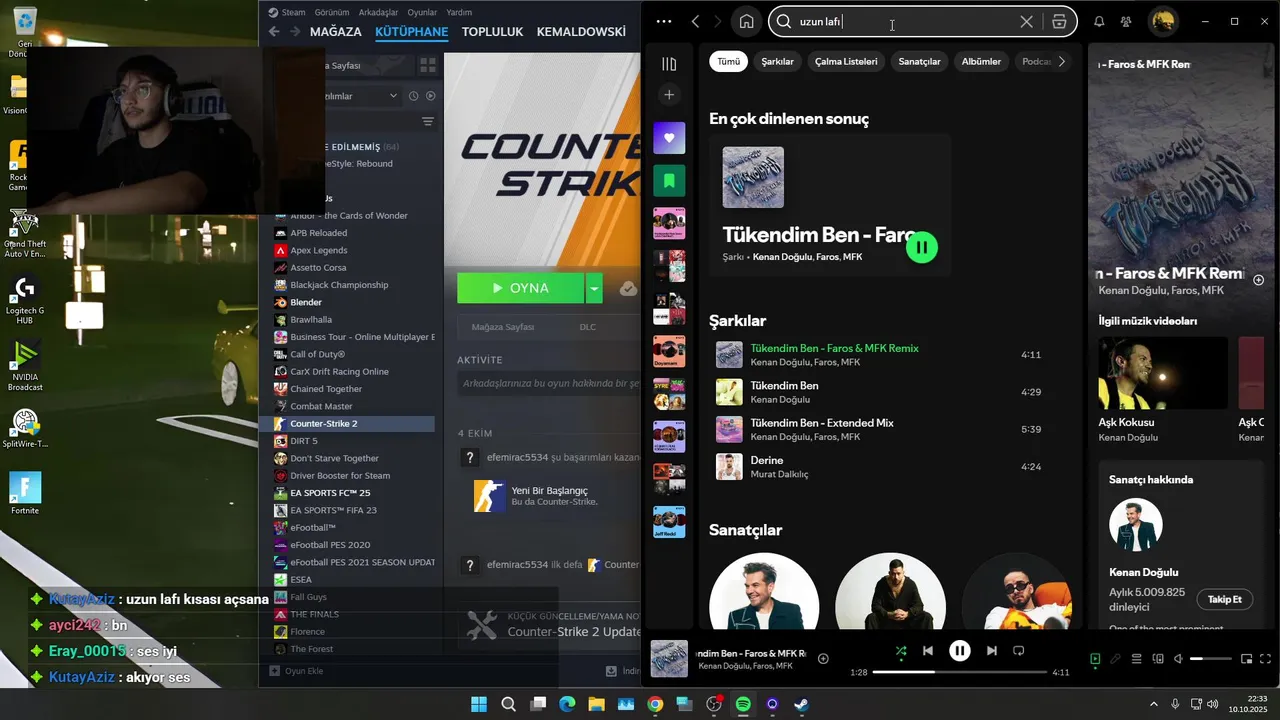Open the Spotify lyrics microphone icon

click(x=1116, y=659)
